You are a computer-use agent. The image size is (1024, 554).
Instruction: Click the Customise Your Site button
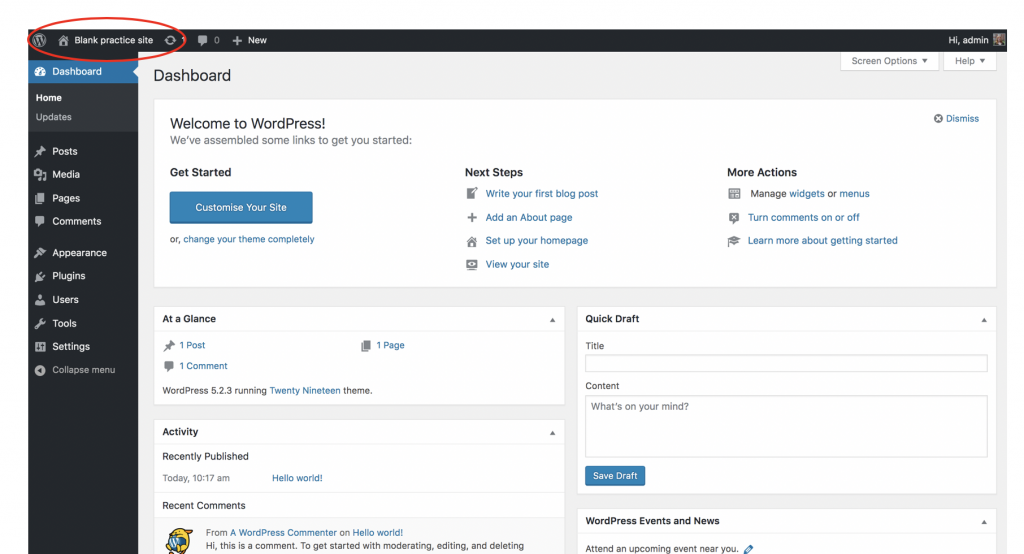coord(241,207)
